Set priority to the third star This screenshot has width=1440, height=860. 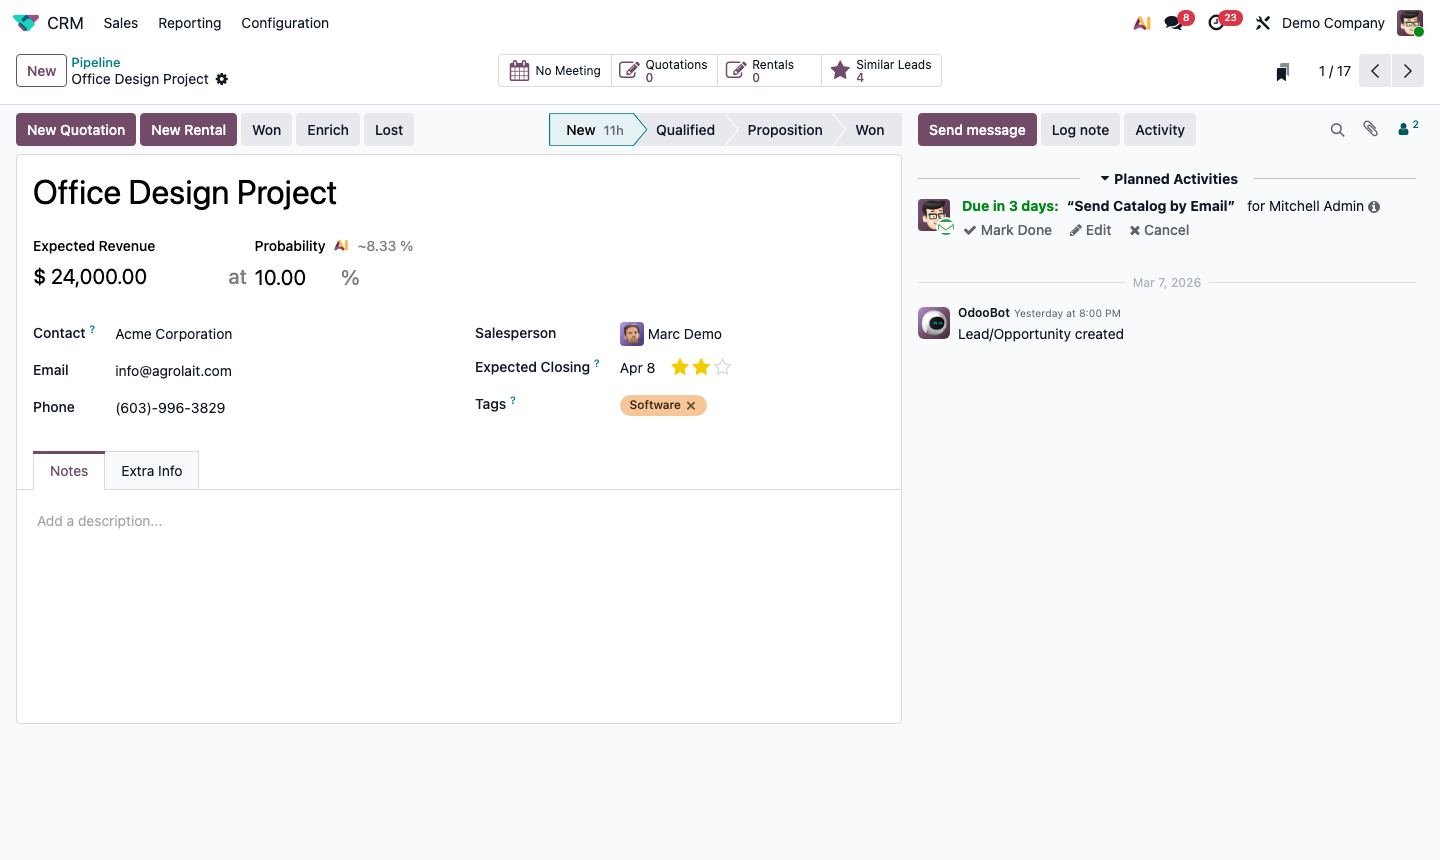pos(723,367)
